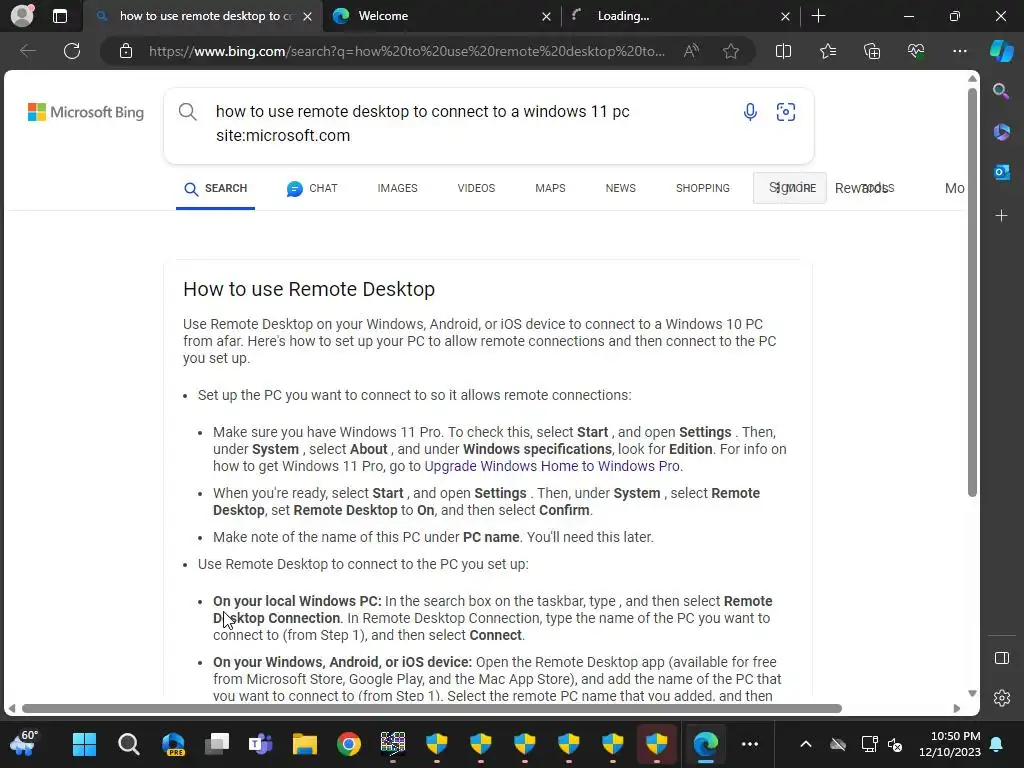
Task: Open the Windows Start menu
Action: tap(84, 744)
